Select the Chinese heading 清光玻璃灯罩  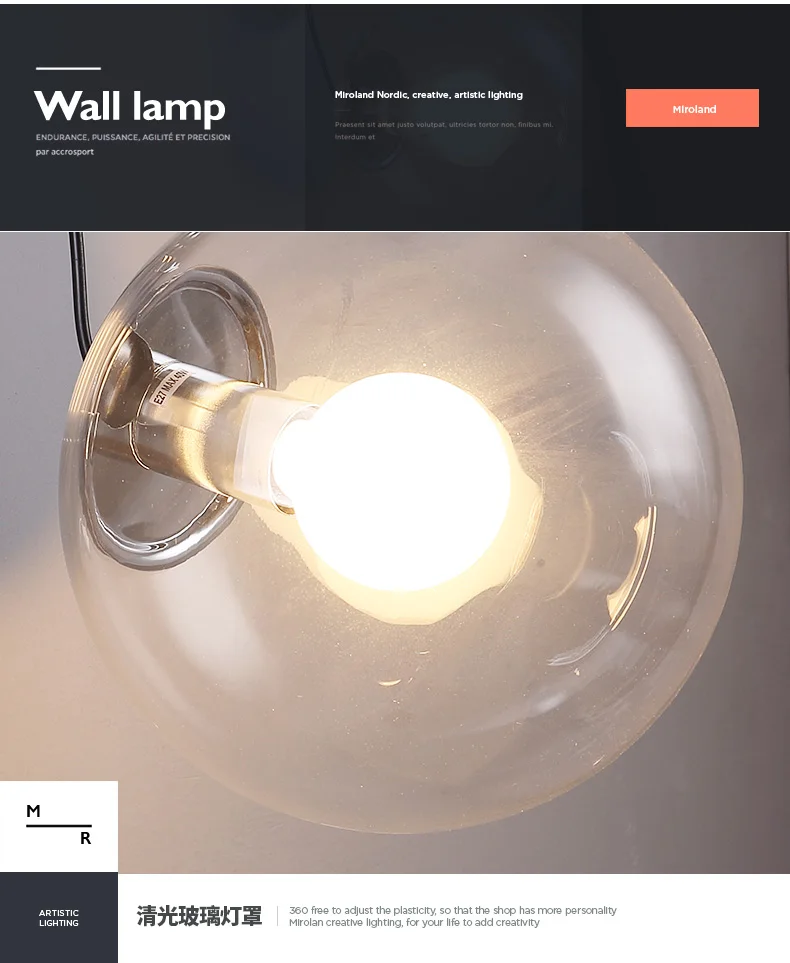coord(199,916)
